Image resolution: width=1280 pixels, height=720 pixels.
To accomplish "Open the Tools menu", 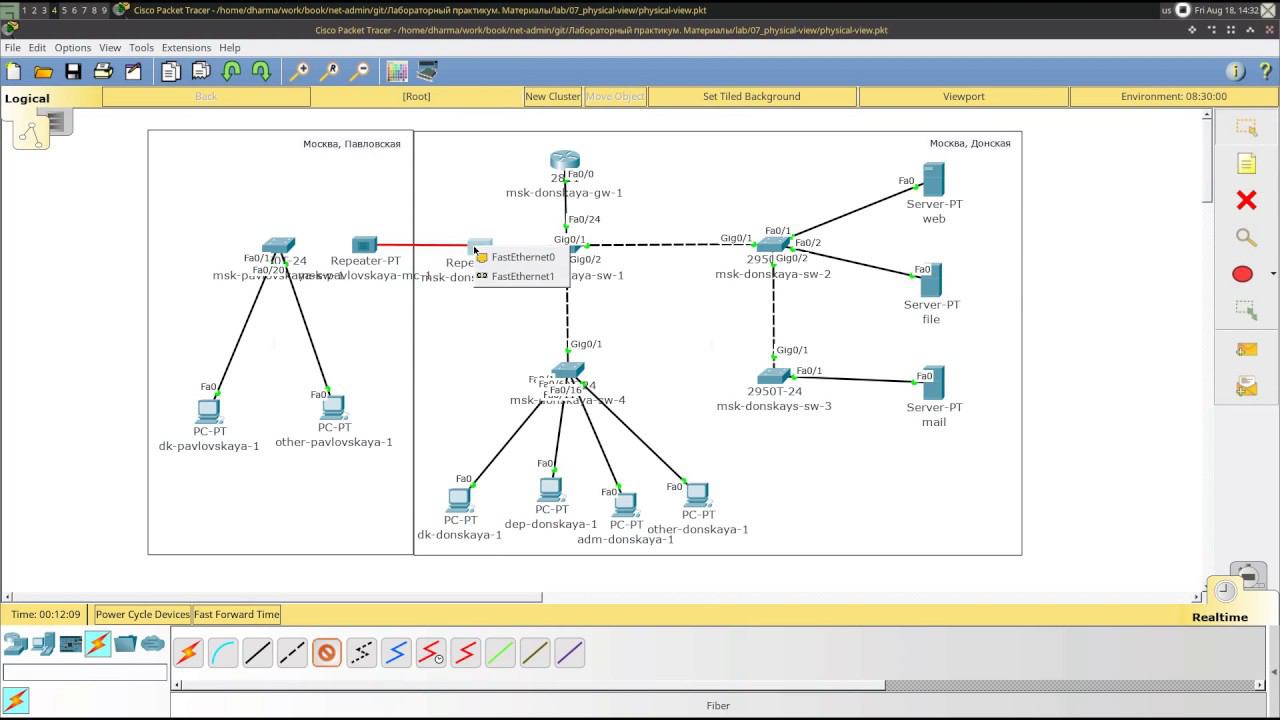I will click(x=141, y=47).
